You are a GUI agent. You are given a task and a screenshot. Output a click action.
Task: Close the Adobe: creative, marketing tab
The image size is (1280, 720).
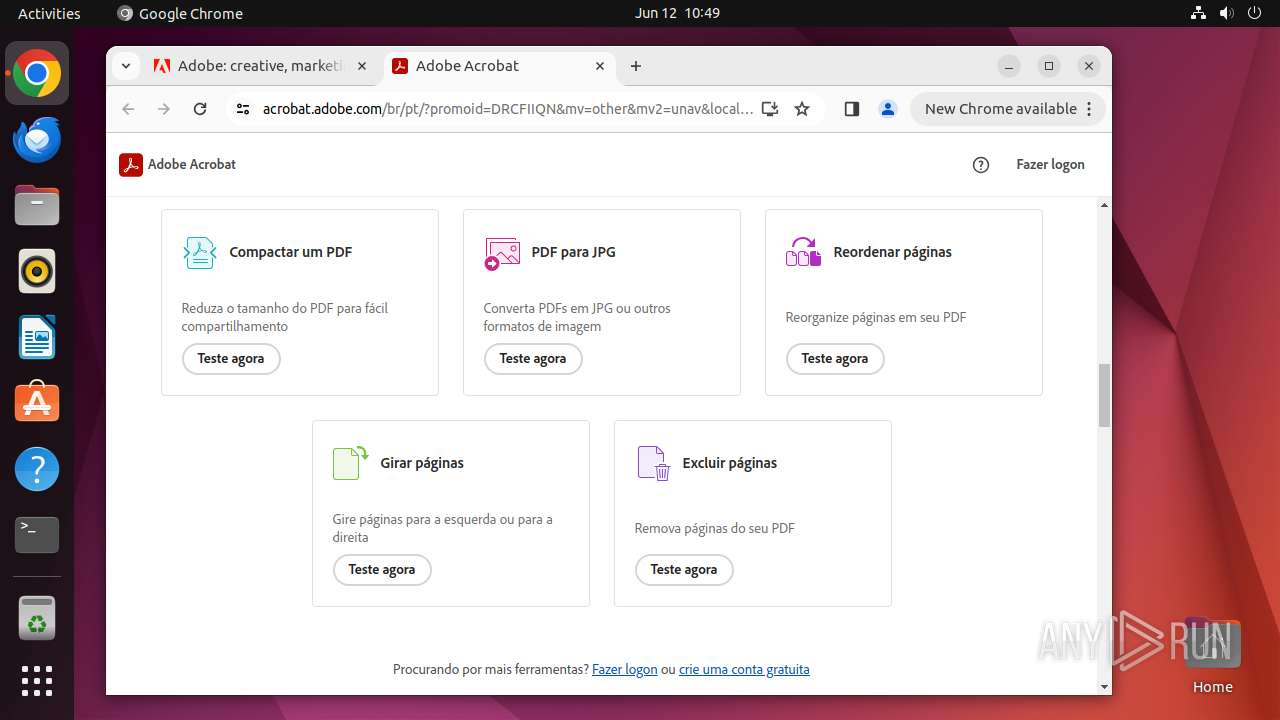pos(362,66)
